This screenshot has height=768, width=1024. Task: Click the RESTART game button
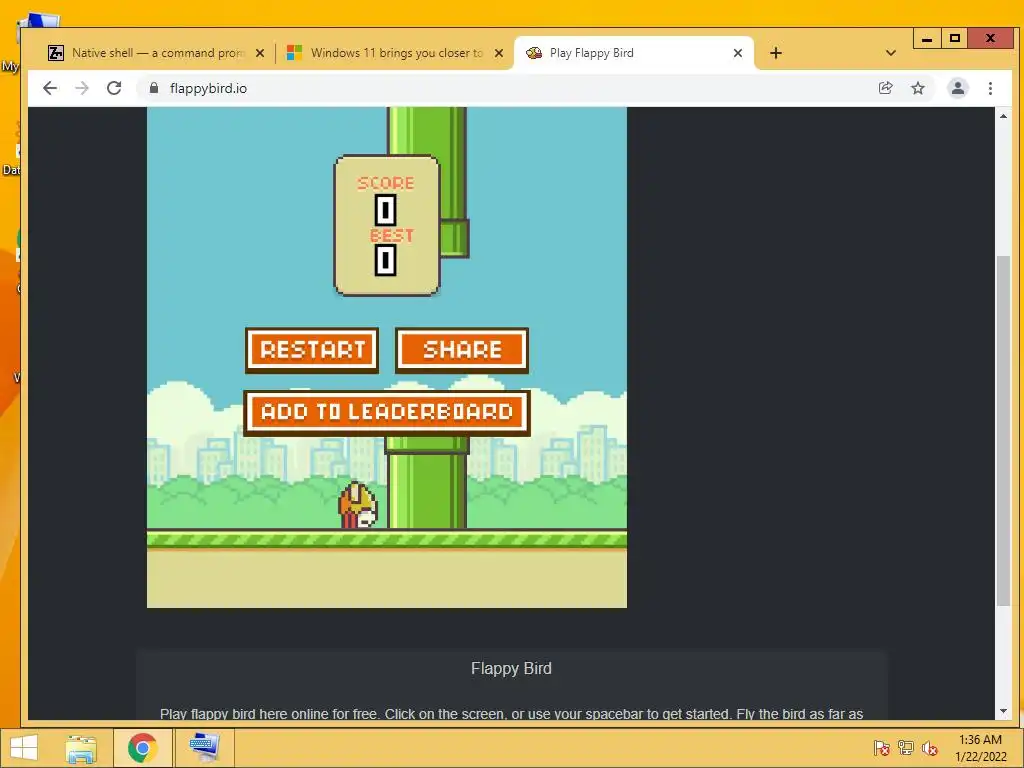312,350
